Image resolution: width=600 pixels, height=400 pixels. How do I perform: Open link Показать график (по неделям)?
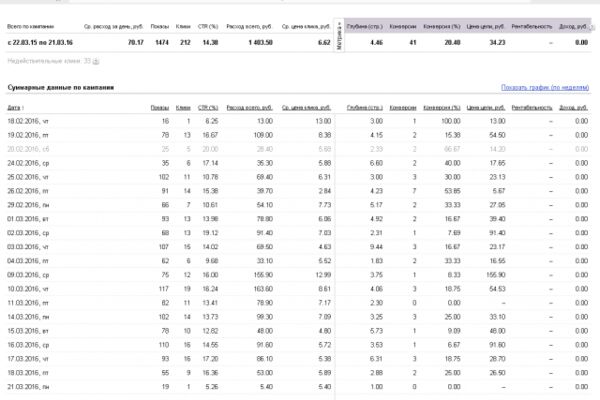tap(545, 88)
